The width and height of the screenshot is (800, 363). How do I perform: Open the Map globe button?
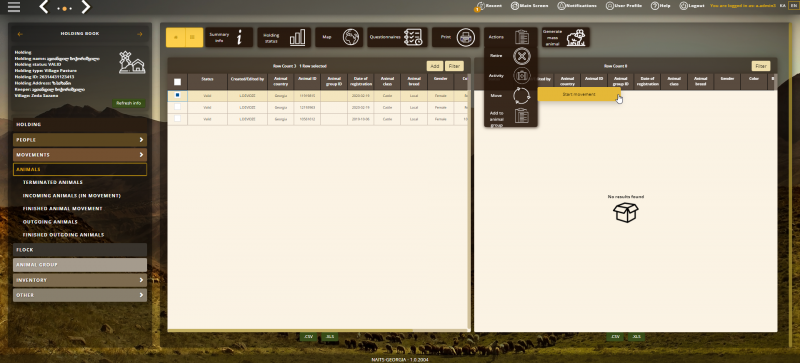pos(339,37)
